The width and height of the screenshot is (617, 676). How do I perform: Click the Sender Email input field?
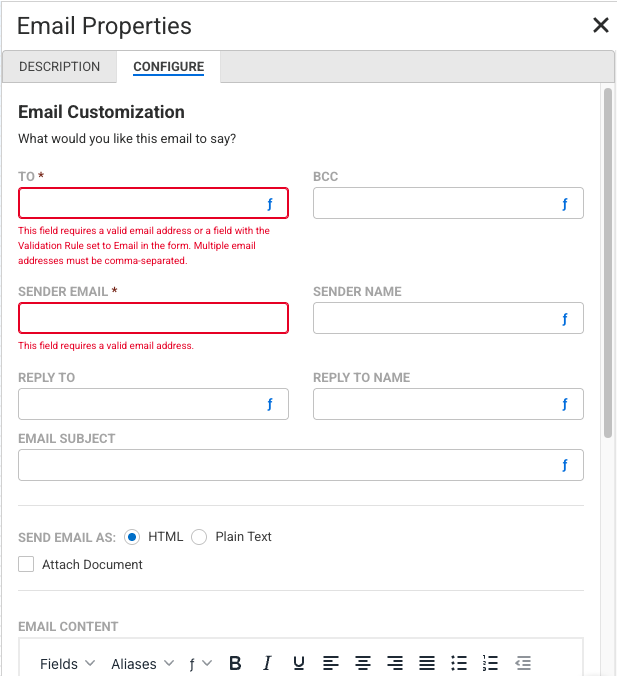[153, 318]
